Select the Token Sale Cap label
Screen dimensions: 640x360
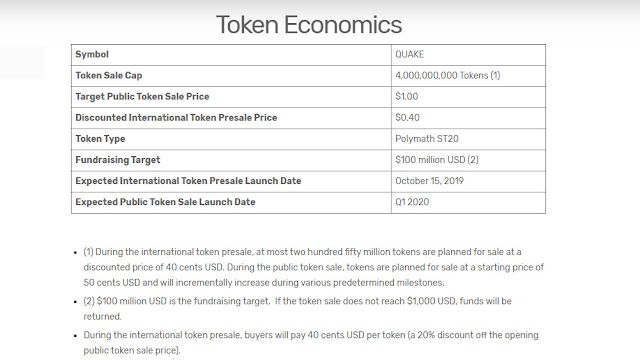pos(109,76)
